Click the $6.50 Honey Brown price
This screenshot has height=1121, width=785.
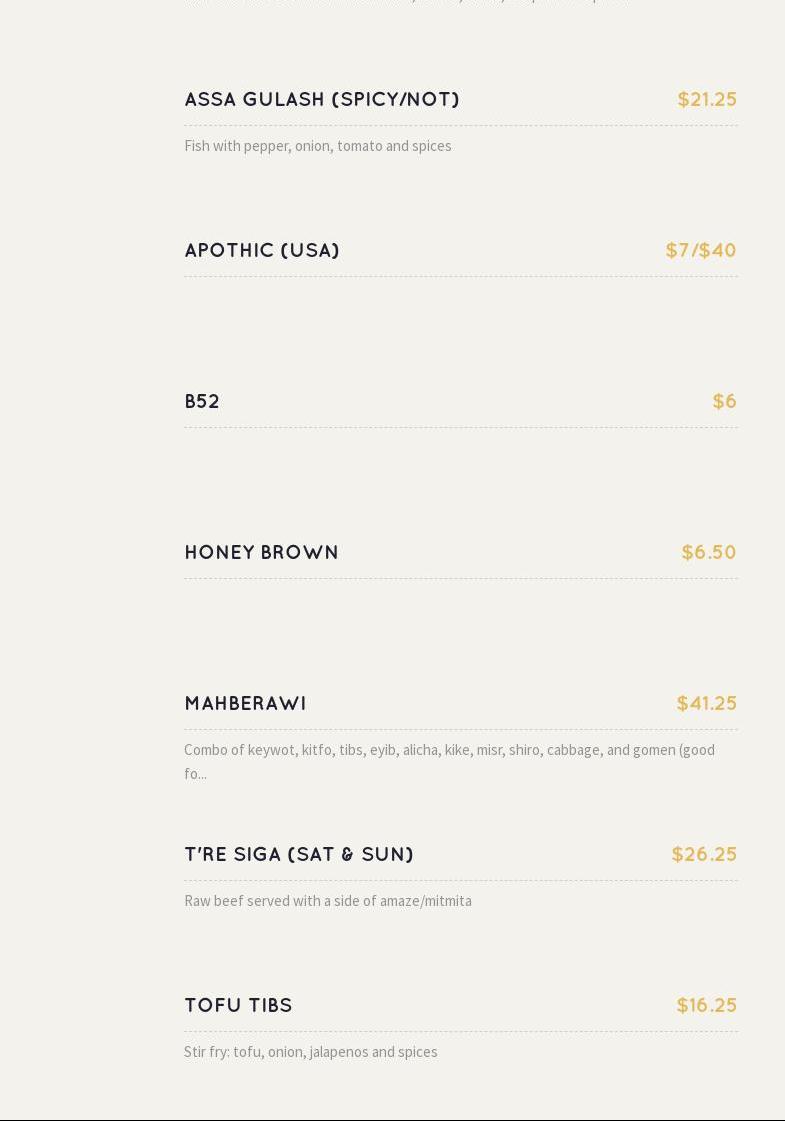point(709,552)
